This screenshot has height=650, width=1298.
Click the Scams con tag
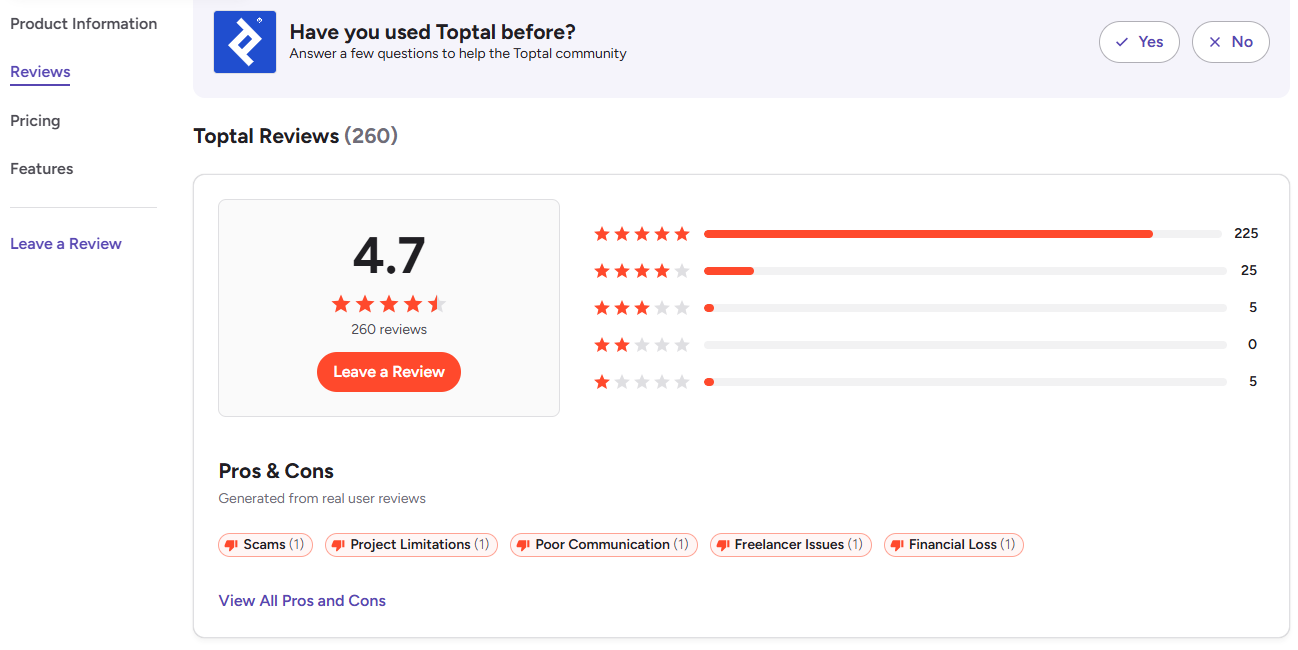[x=265, y=545]
